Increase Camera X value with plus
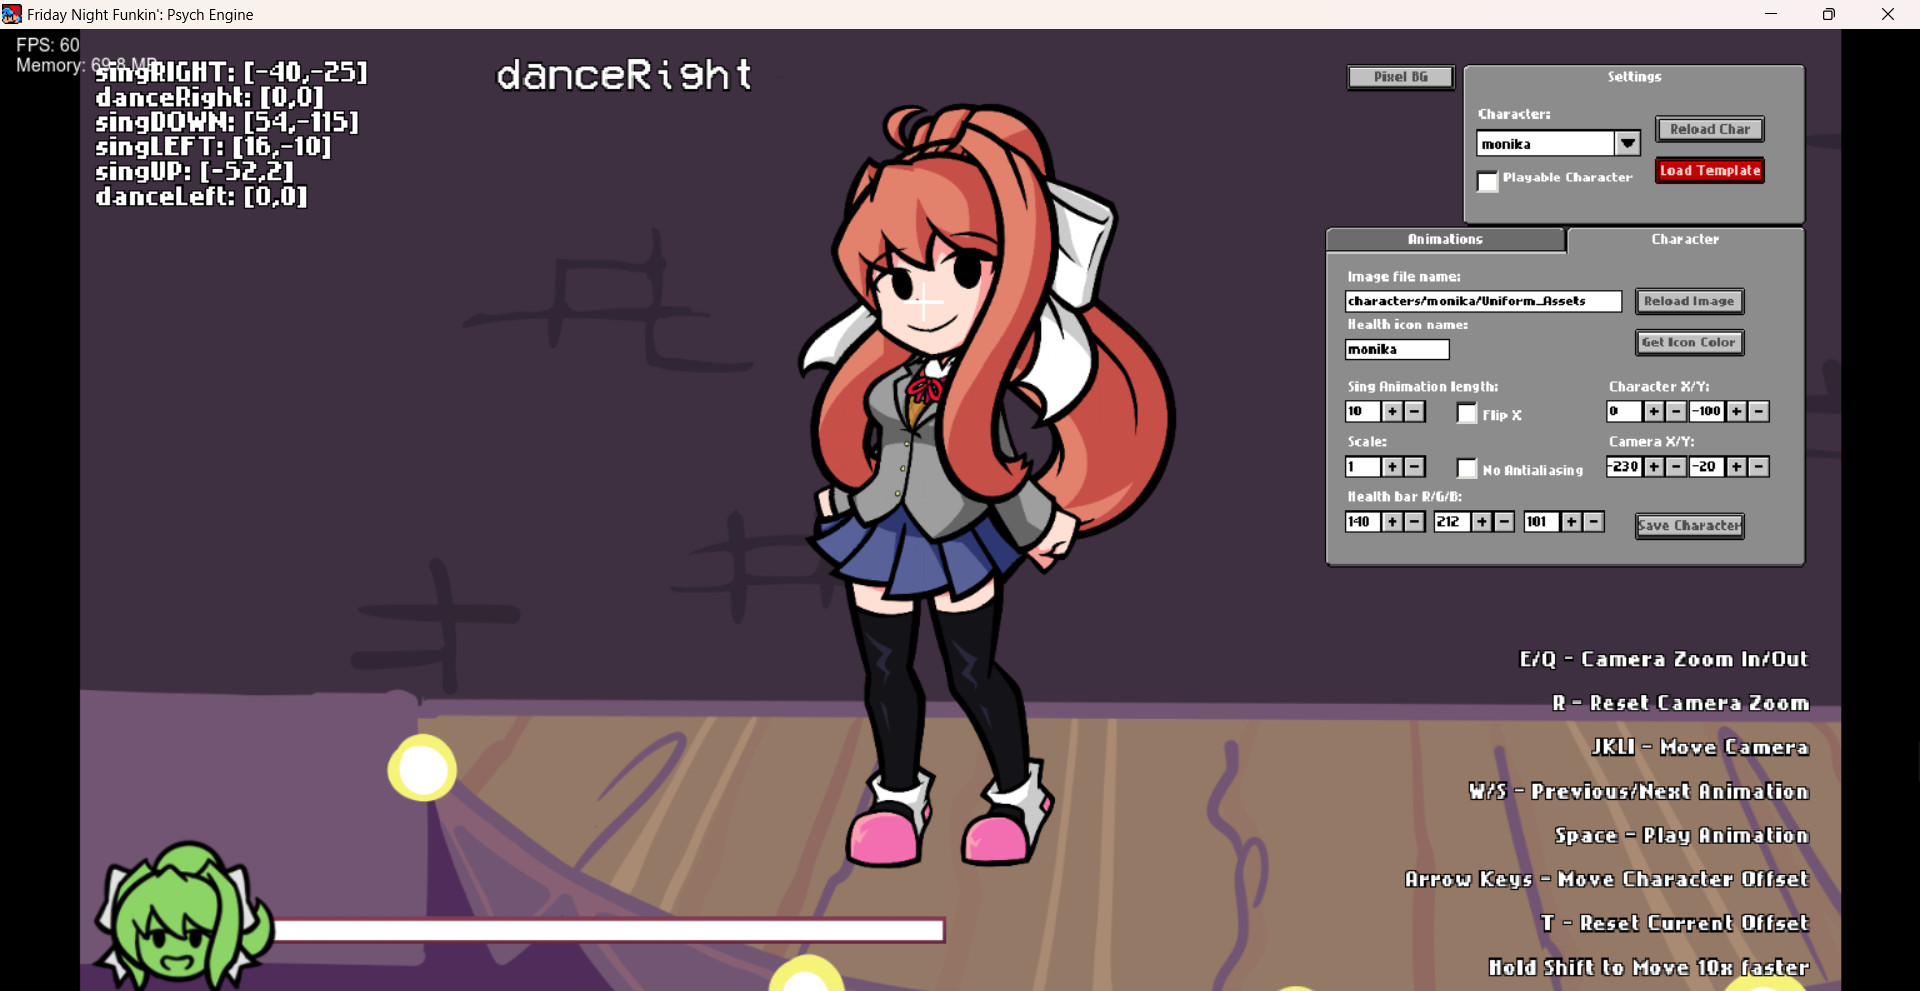Image resolution: width=1920 pixels, height=991 pixels. click(1654, 467)
